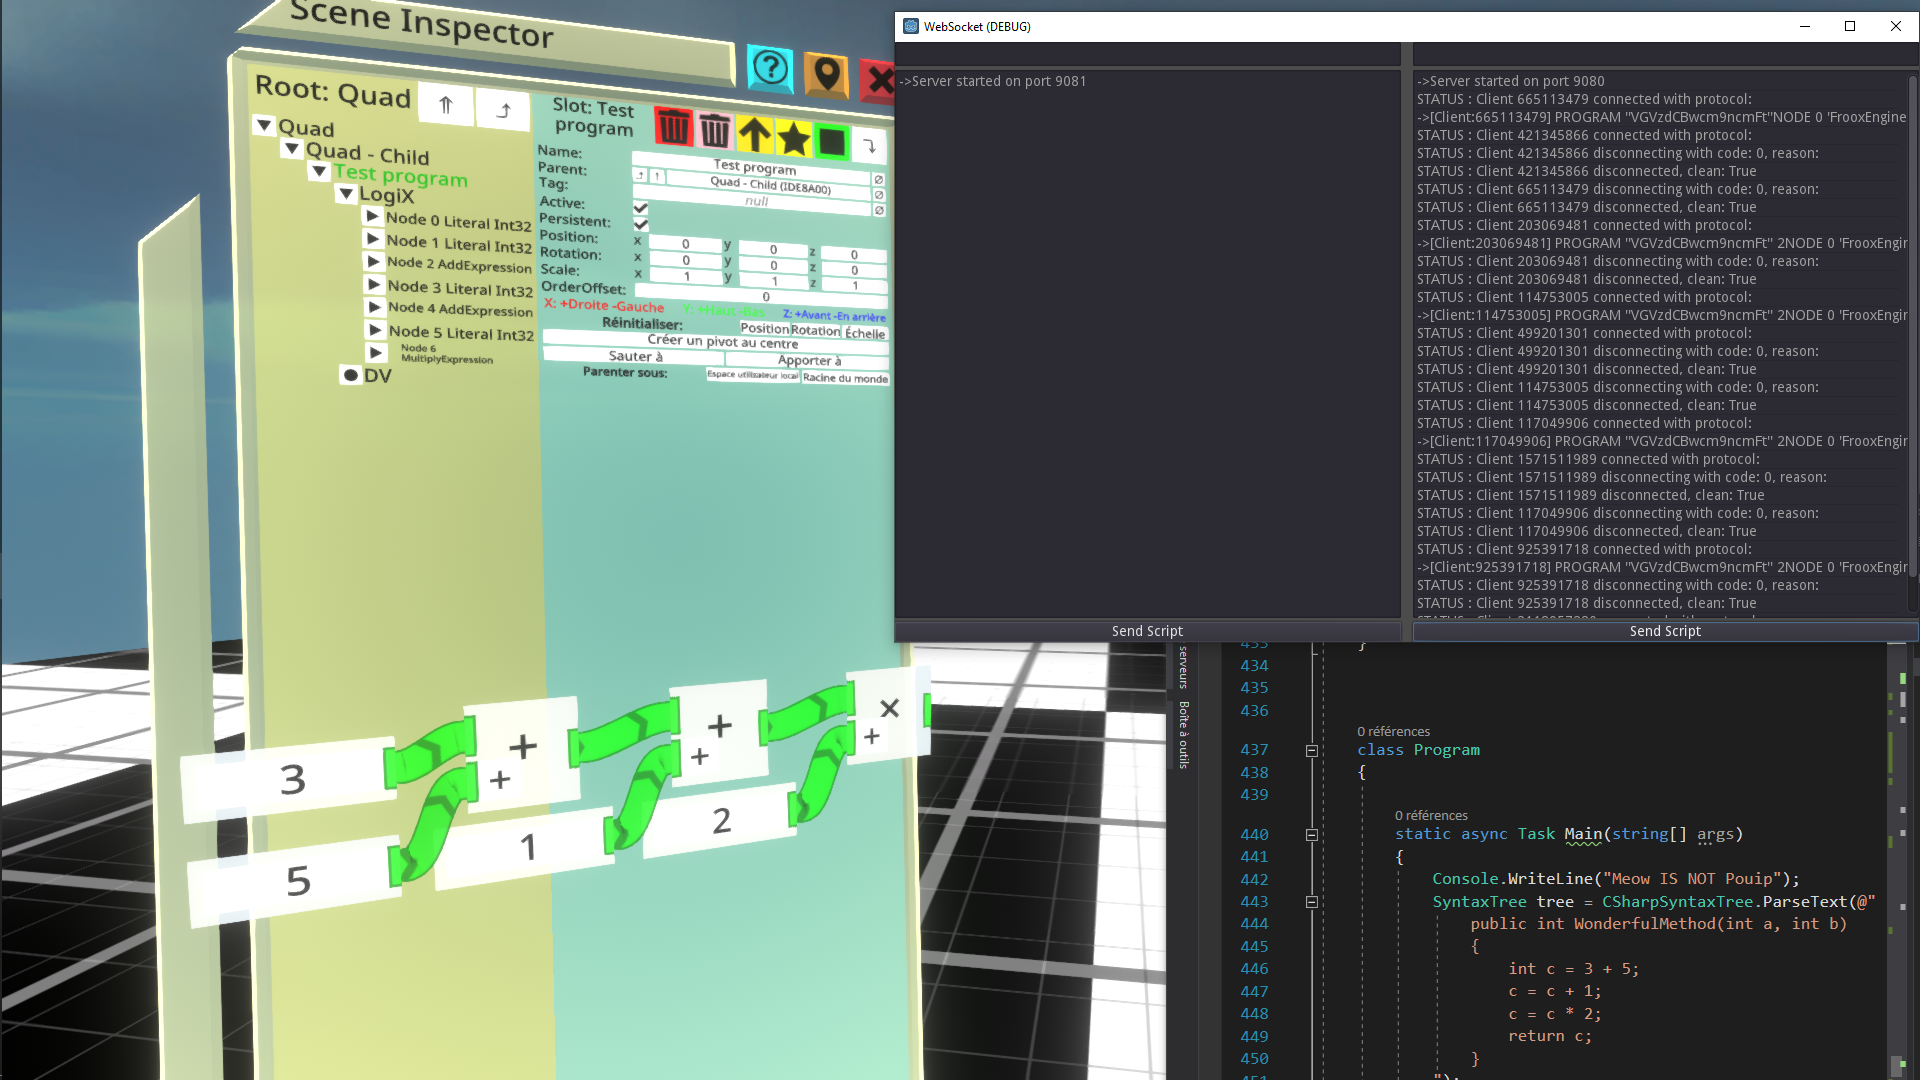
Task: Toggle the Active checkbox
Action: pyautogui.click(x=641, y=208)
